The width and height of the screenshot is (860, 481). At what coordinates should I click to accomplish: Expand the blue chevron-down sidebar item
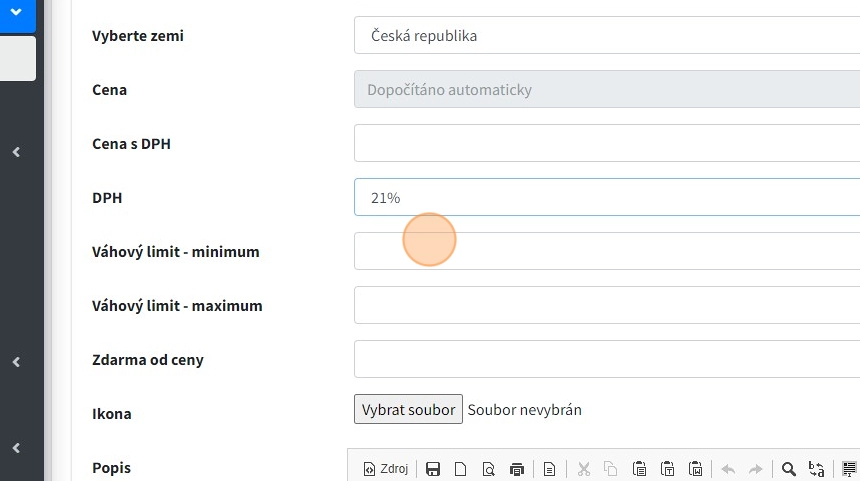point(16,12)
